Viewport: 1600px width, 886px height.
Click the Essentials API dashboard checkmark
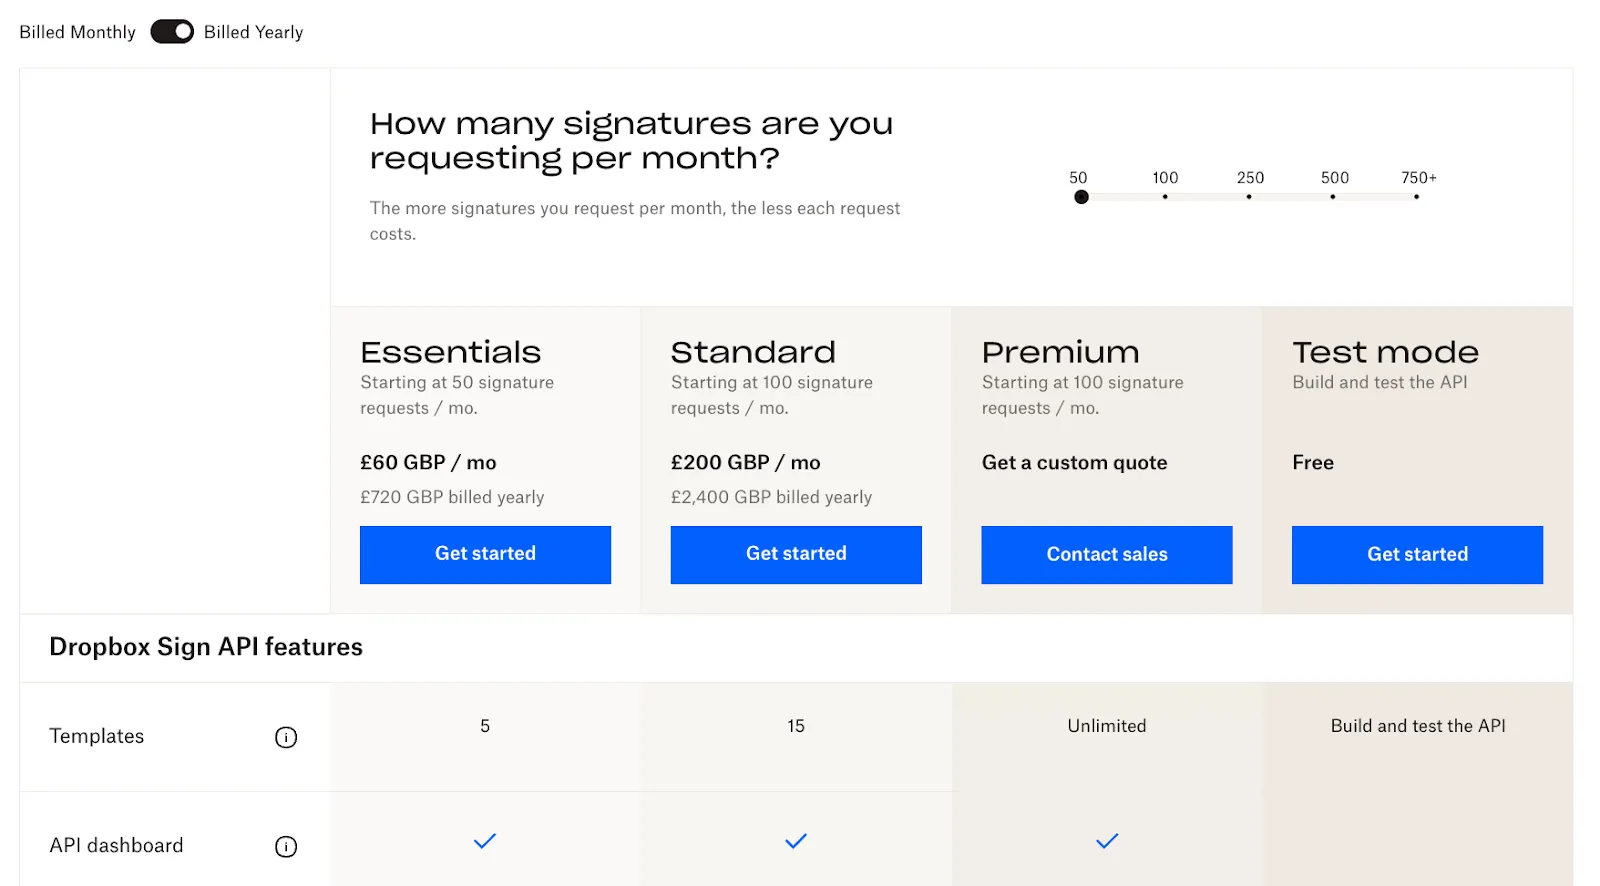point(485,841)
